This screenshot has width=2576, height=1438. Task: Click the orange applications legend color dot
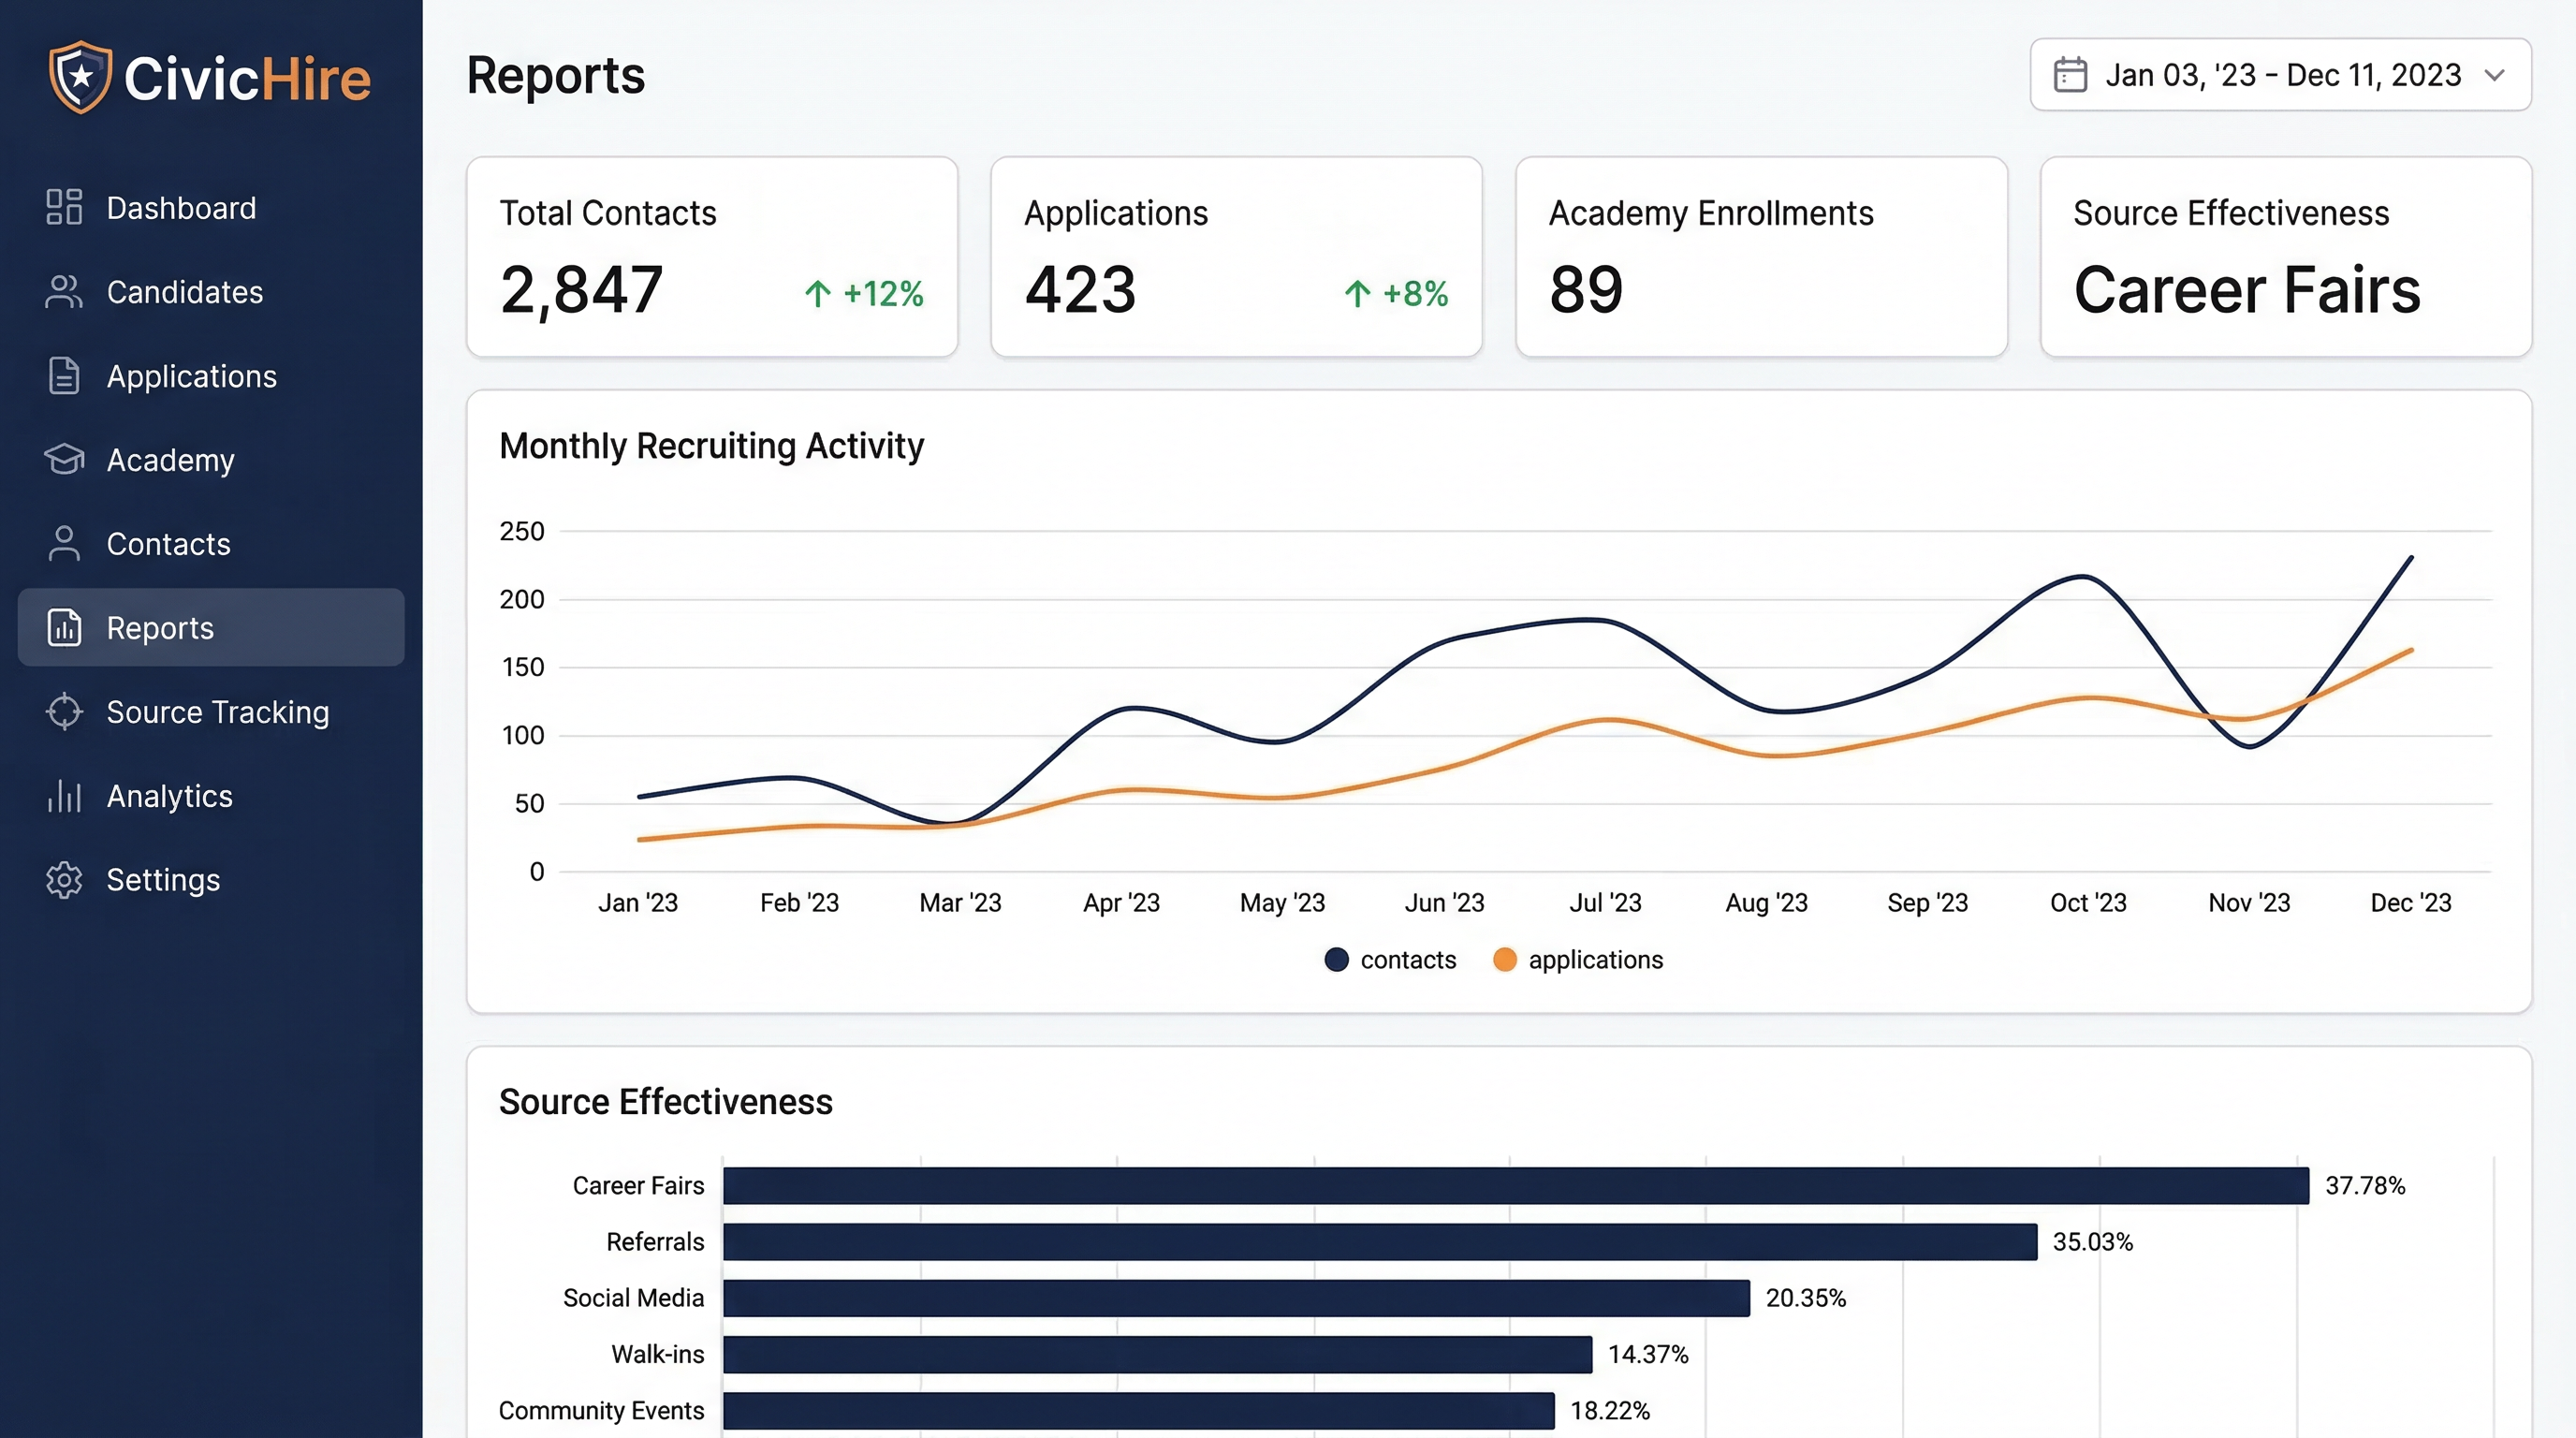[x=1506, y=959]
